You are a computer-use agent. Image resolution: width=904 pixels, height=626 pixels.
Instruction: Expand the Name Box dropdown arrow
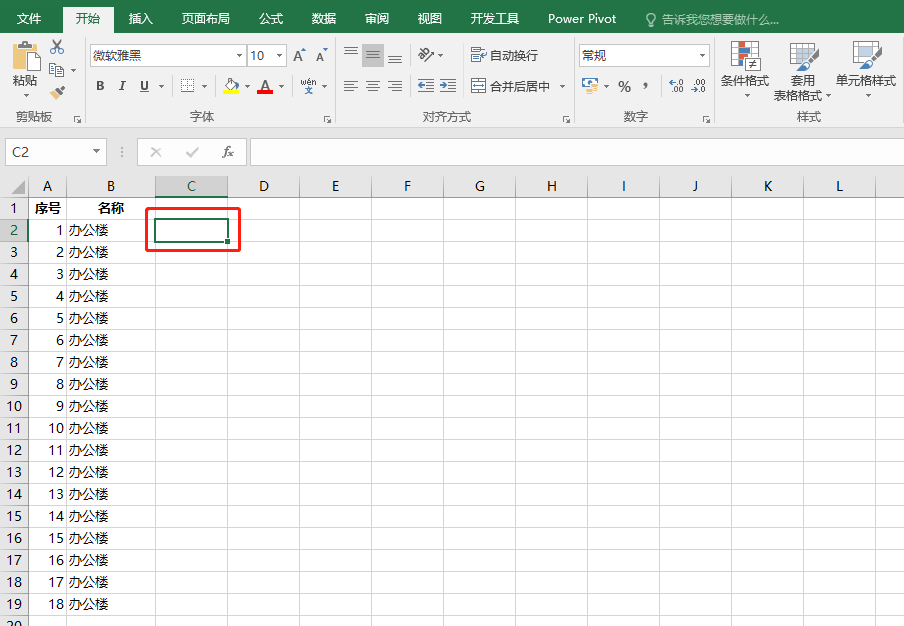(x=96, y=152)
